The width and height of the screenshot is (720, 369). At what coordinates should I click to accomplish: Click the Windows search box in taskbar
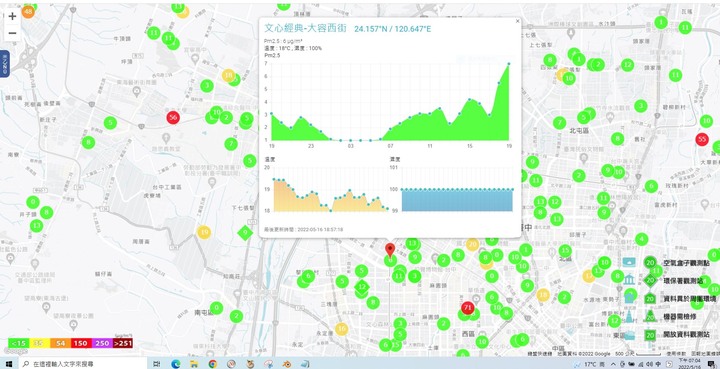(83, 363)
